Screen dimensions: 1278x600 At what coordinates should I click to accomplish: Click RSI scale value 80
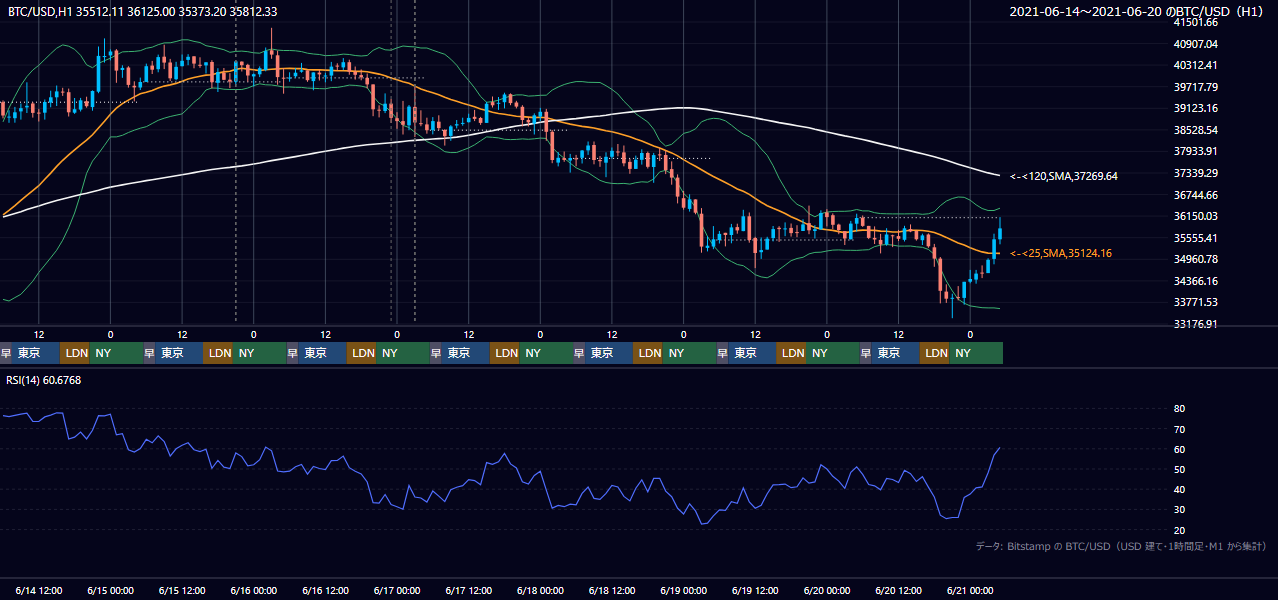(x=1180, y=409)
